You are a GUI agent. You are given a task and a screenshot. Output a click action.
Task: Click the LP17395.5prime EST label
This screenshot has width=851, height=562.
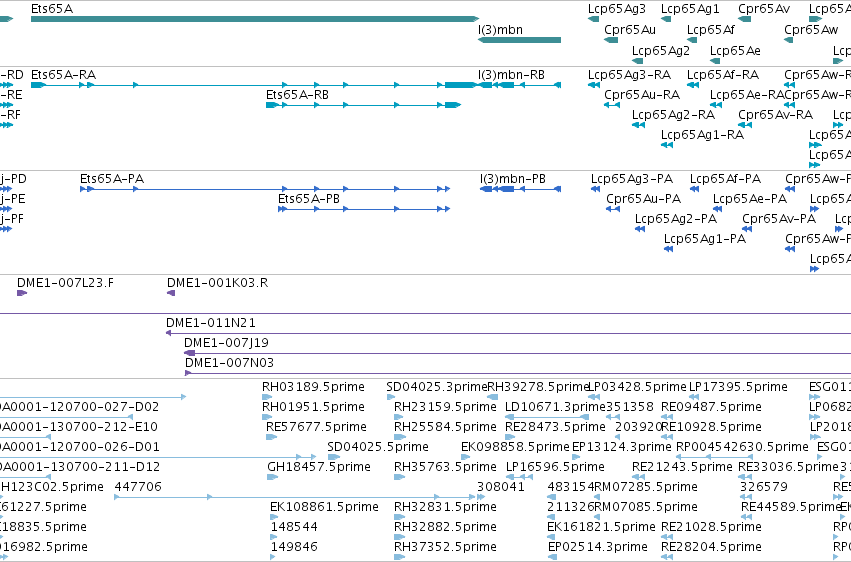[x=738, y=387]
